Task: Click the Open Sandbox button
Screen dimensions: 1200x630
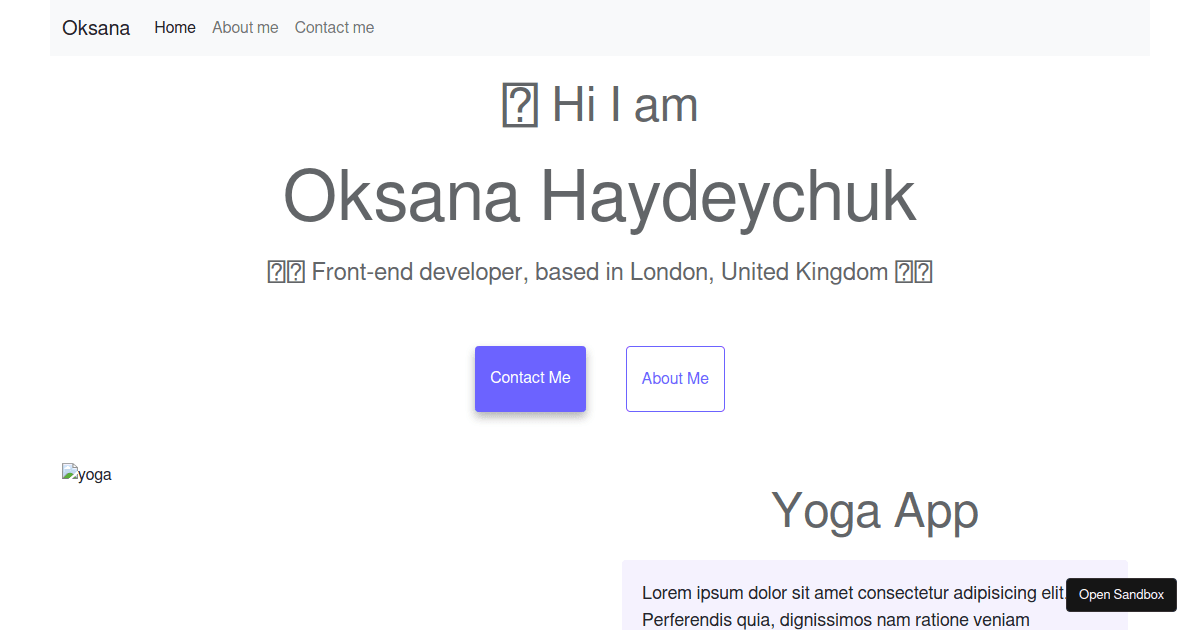Action: [1121, 594]
